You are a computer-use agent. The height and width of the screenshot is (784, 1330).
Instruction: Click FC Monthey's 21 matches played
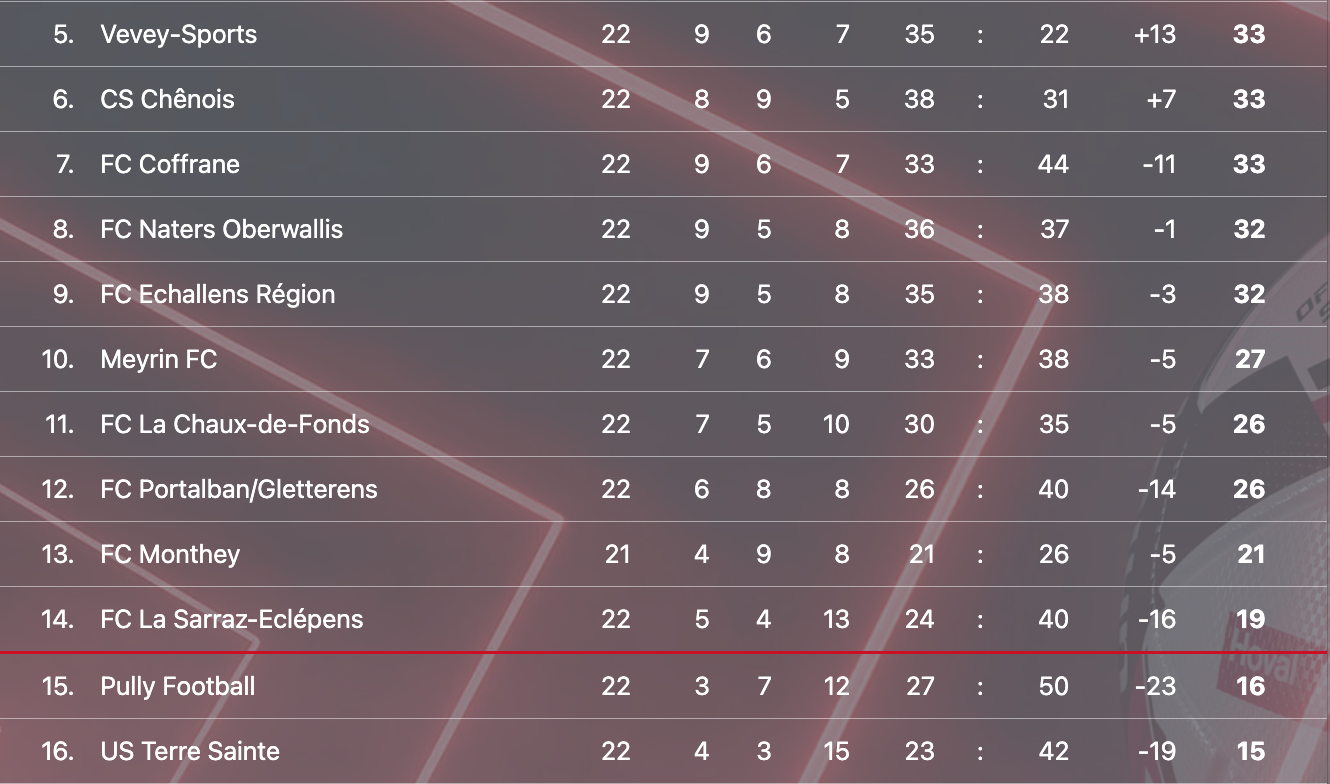coord(617,554)
